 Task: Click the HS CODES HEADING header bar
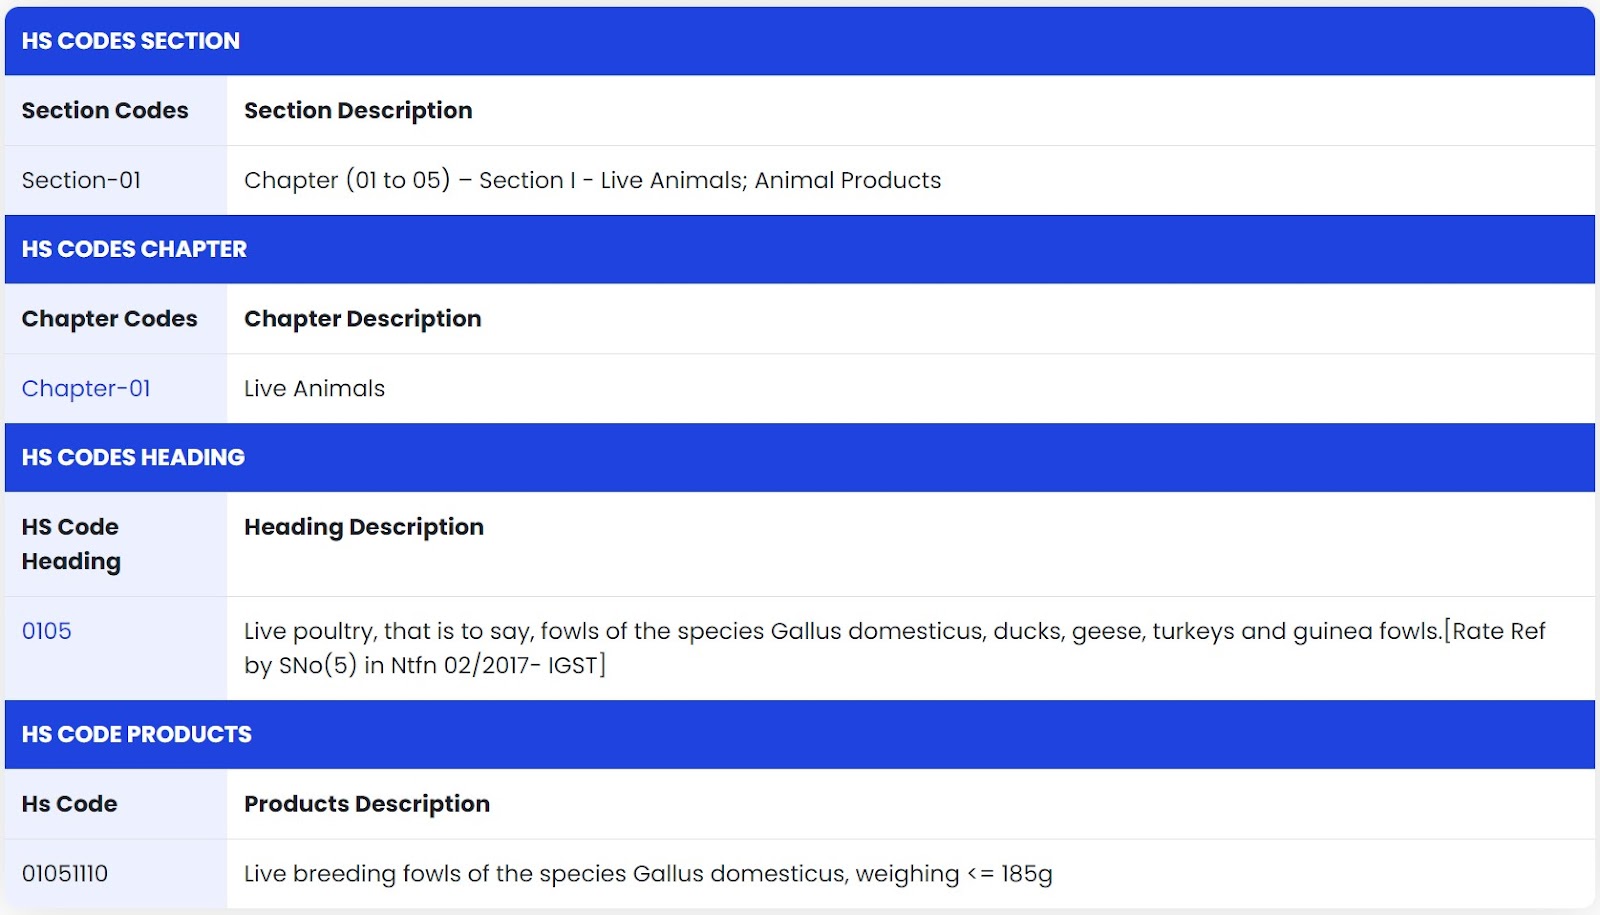[x=800, y=457]
